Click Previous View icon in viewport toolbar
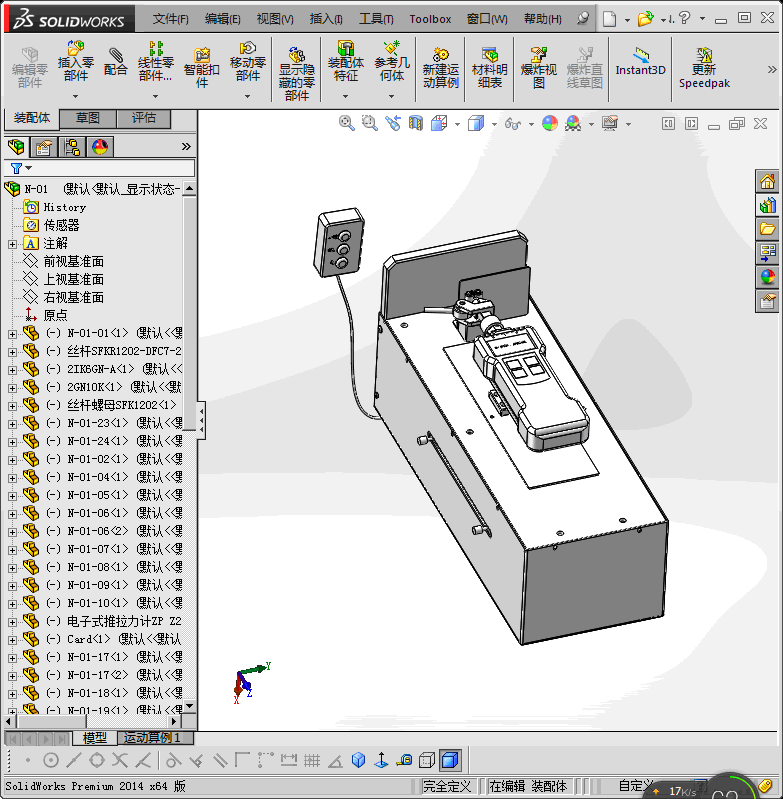The height and width of the screenshot is (799, 783). (392, 123)
